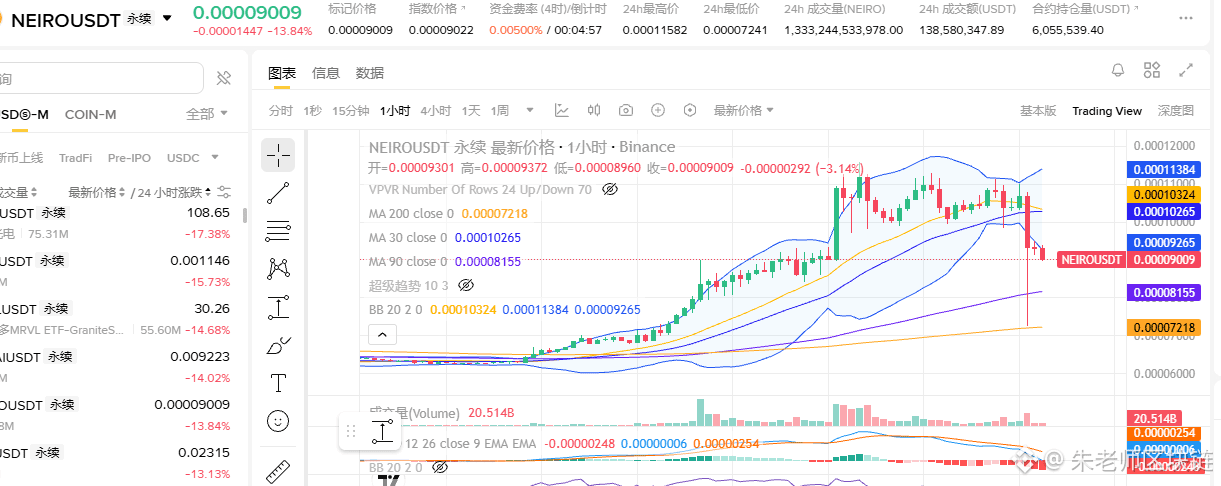Click the floating measure tool button
This screenshot has height=486, width=1221.
(383, 432)
